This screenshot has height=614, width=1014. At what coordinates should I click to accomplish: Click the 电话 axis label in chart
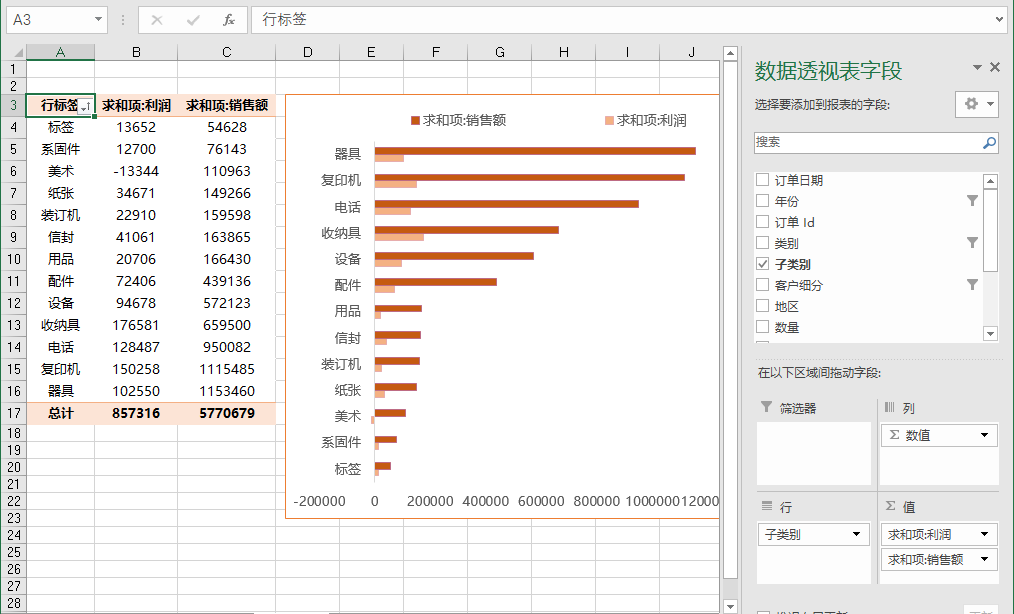[x=347, y=207]
